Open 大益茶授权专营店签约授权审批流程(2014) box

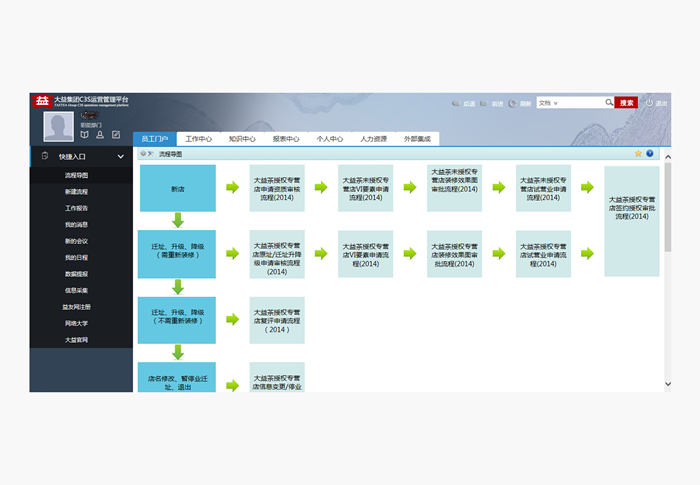point(632,221)
